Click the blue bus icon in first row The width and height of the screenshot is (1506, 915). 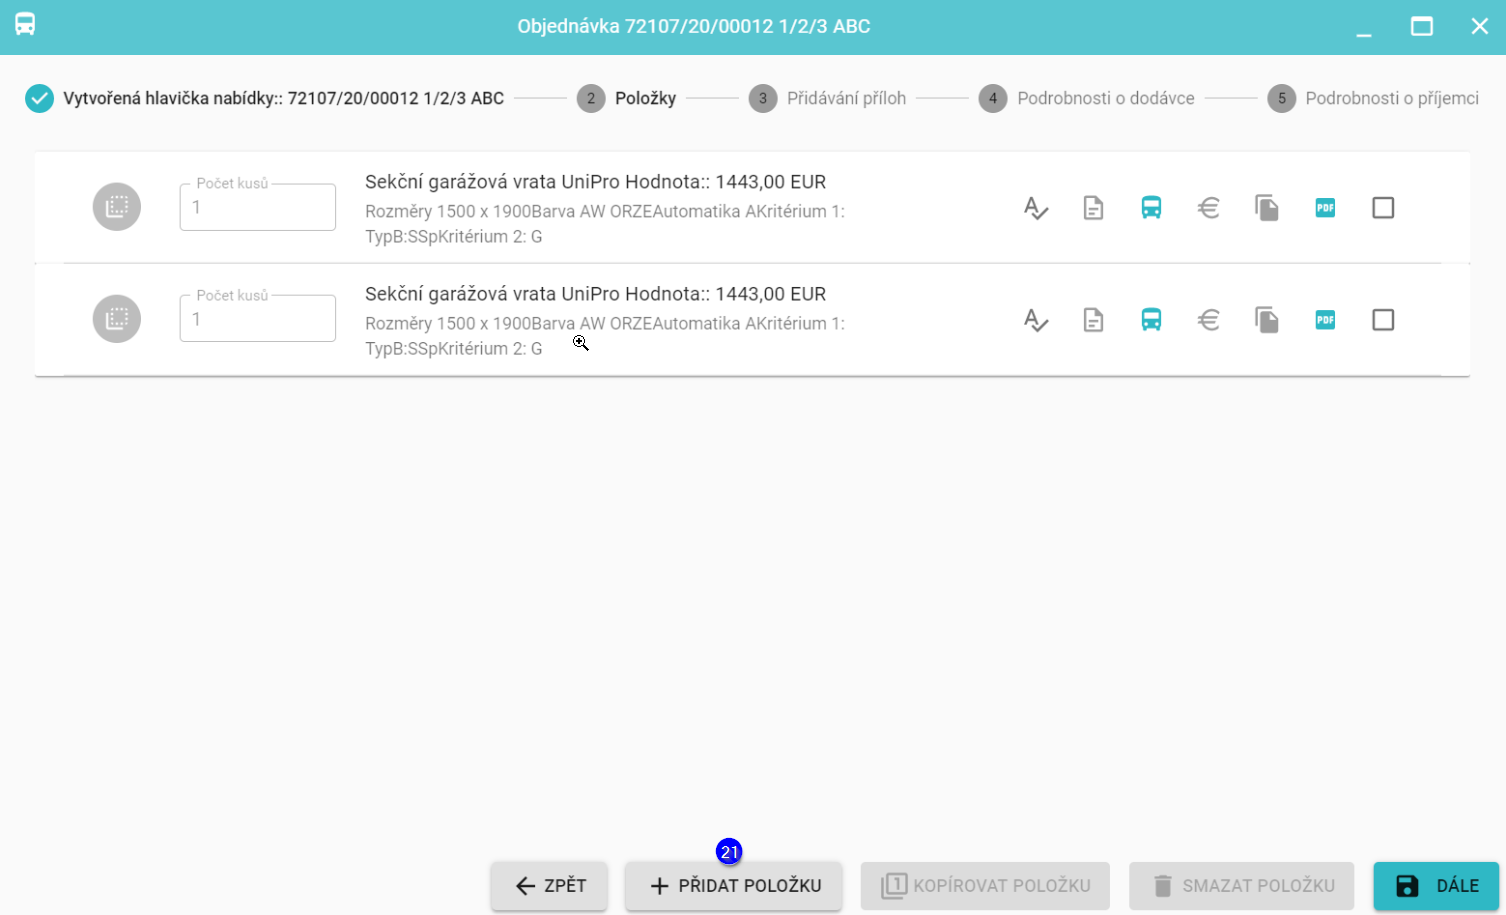pyautogui.click(x=1151, y=208)
